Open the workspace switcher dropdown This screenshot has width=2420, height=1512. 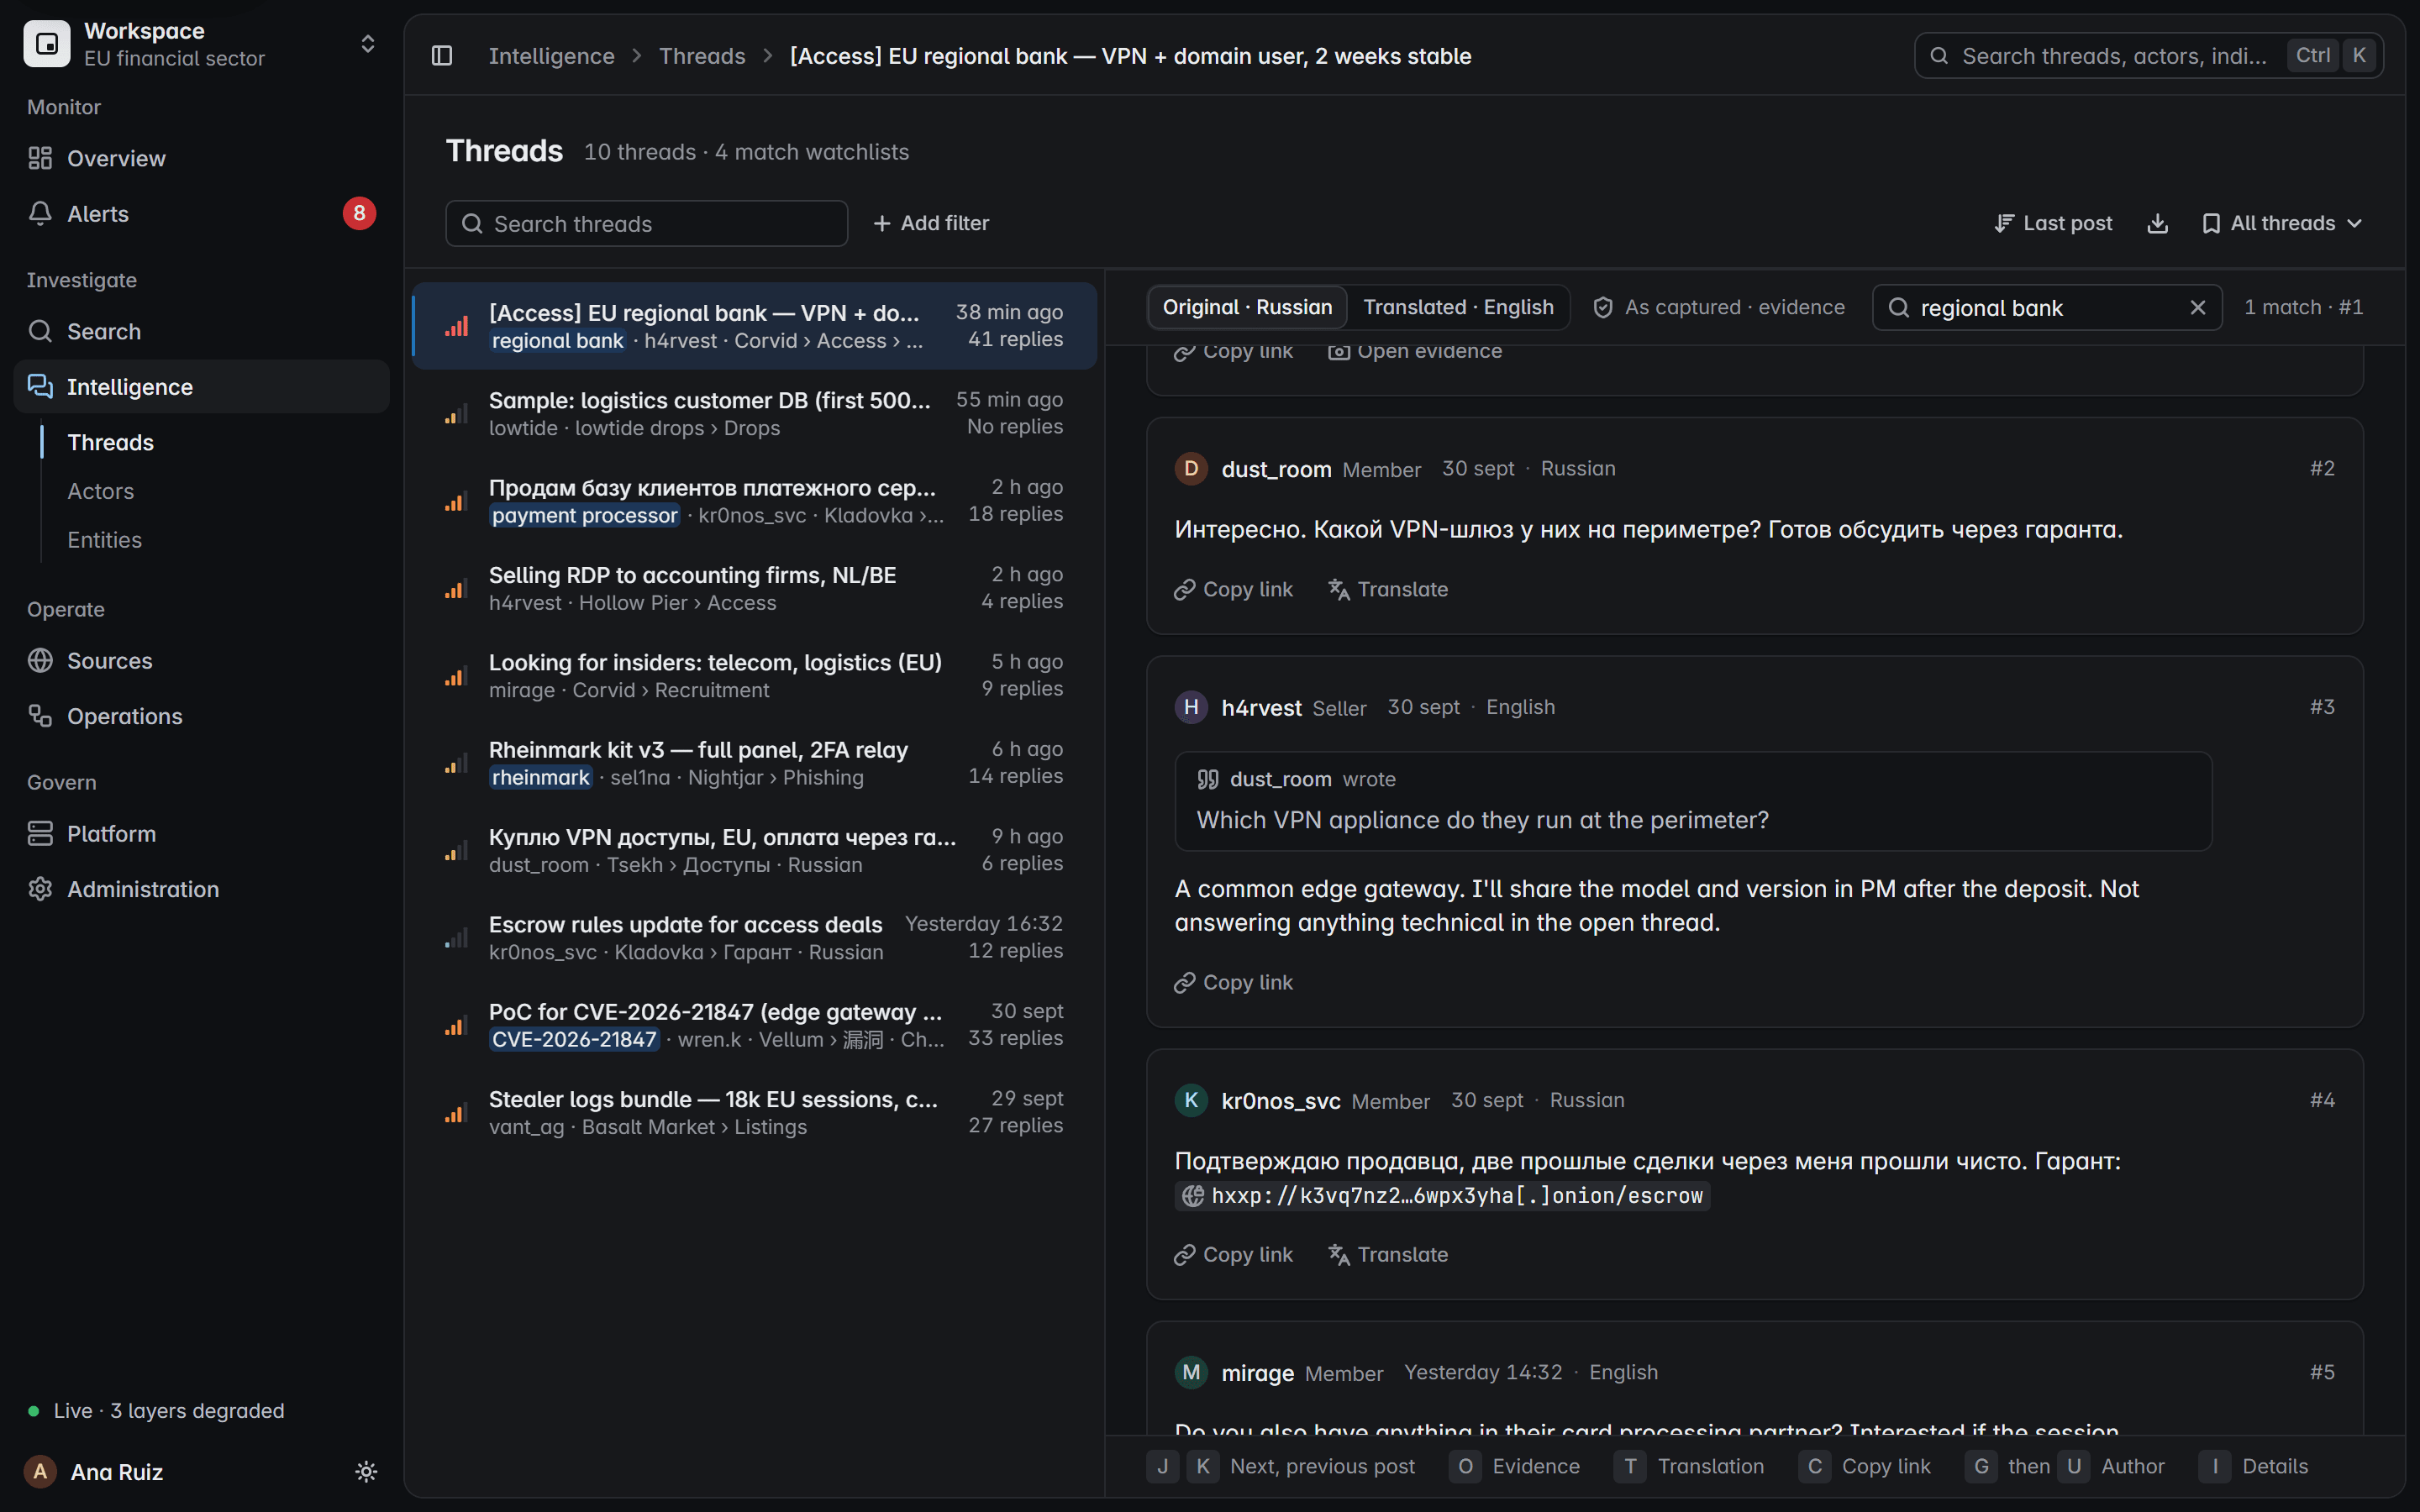point(201,44)
